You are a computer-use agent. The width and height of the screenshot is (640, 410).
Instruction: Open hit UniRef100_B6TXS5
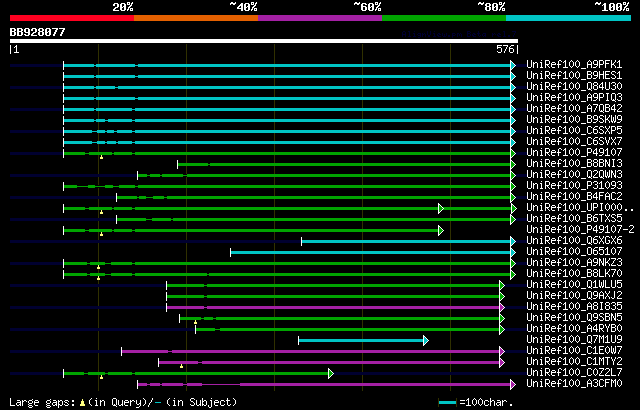574,219
